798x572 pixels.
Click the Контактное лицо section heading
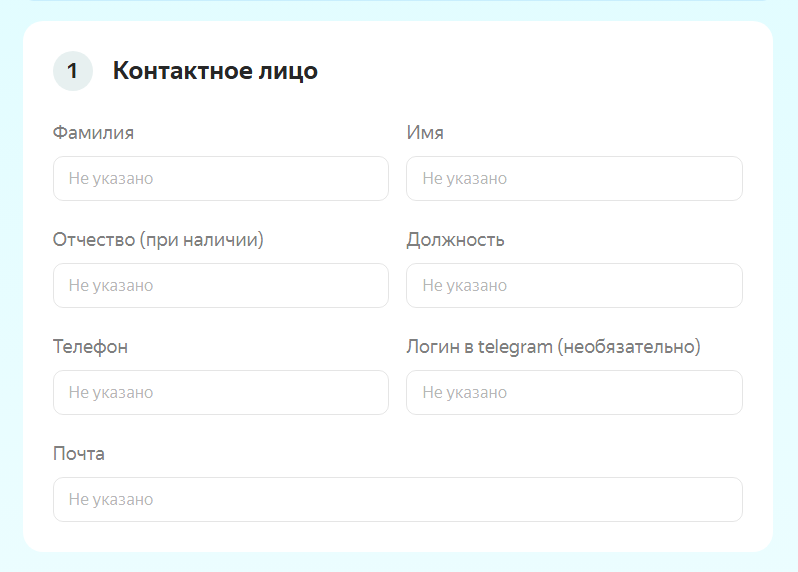[215, 71]
